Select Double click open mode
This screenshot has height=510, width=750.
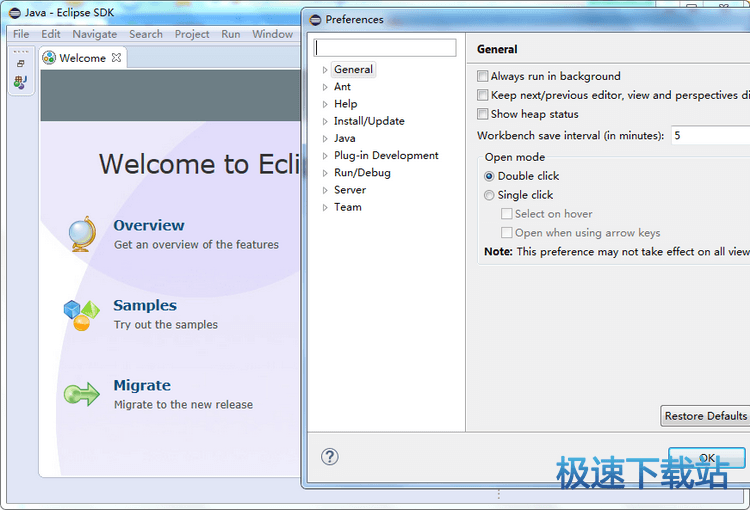tap(489, 176)
